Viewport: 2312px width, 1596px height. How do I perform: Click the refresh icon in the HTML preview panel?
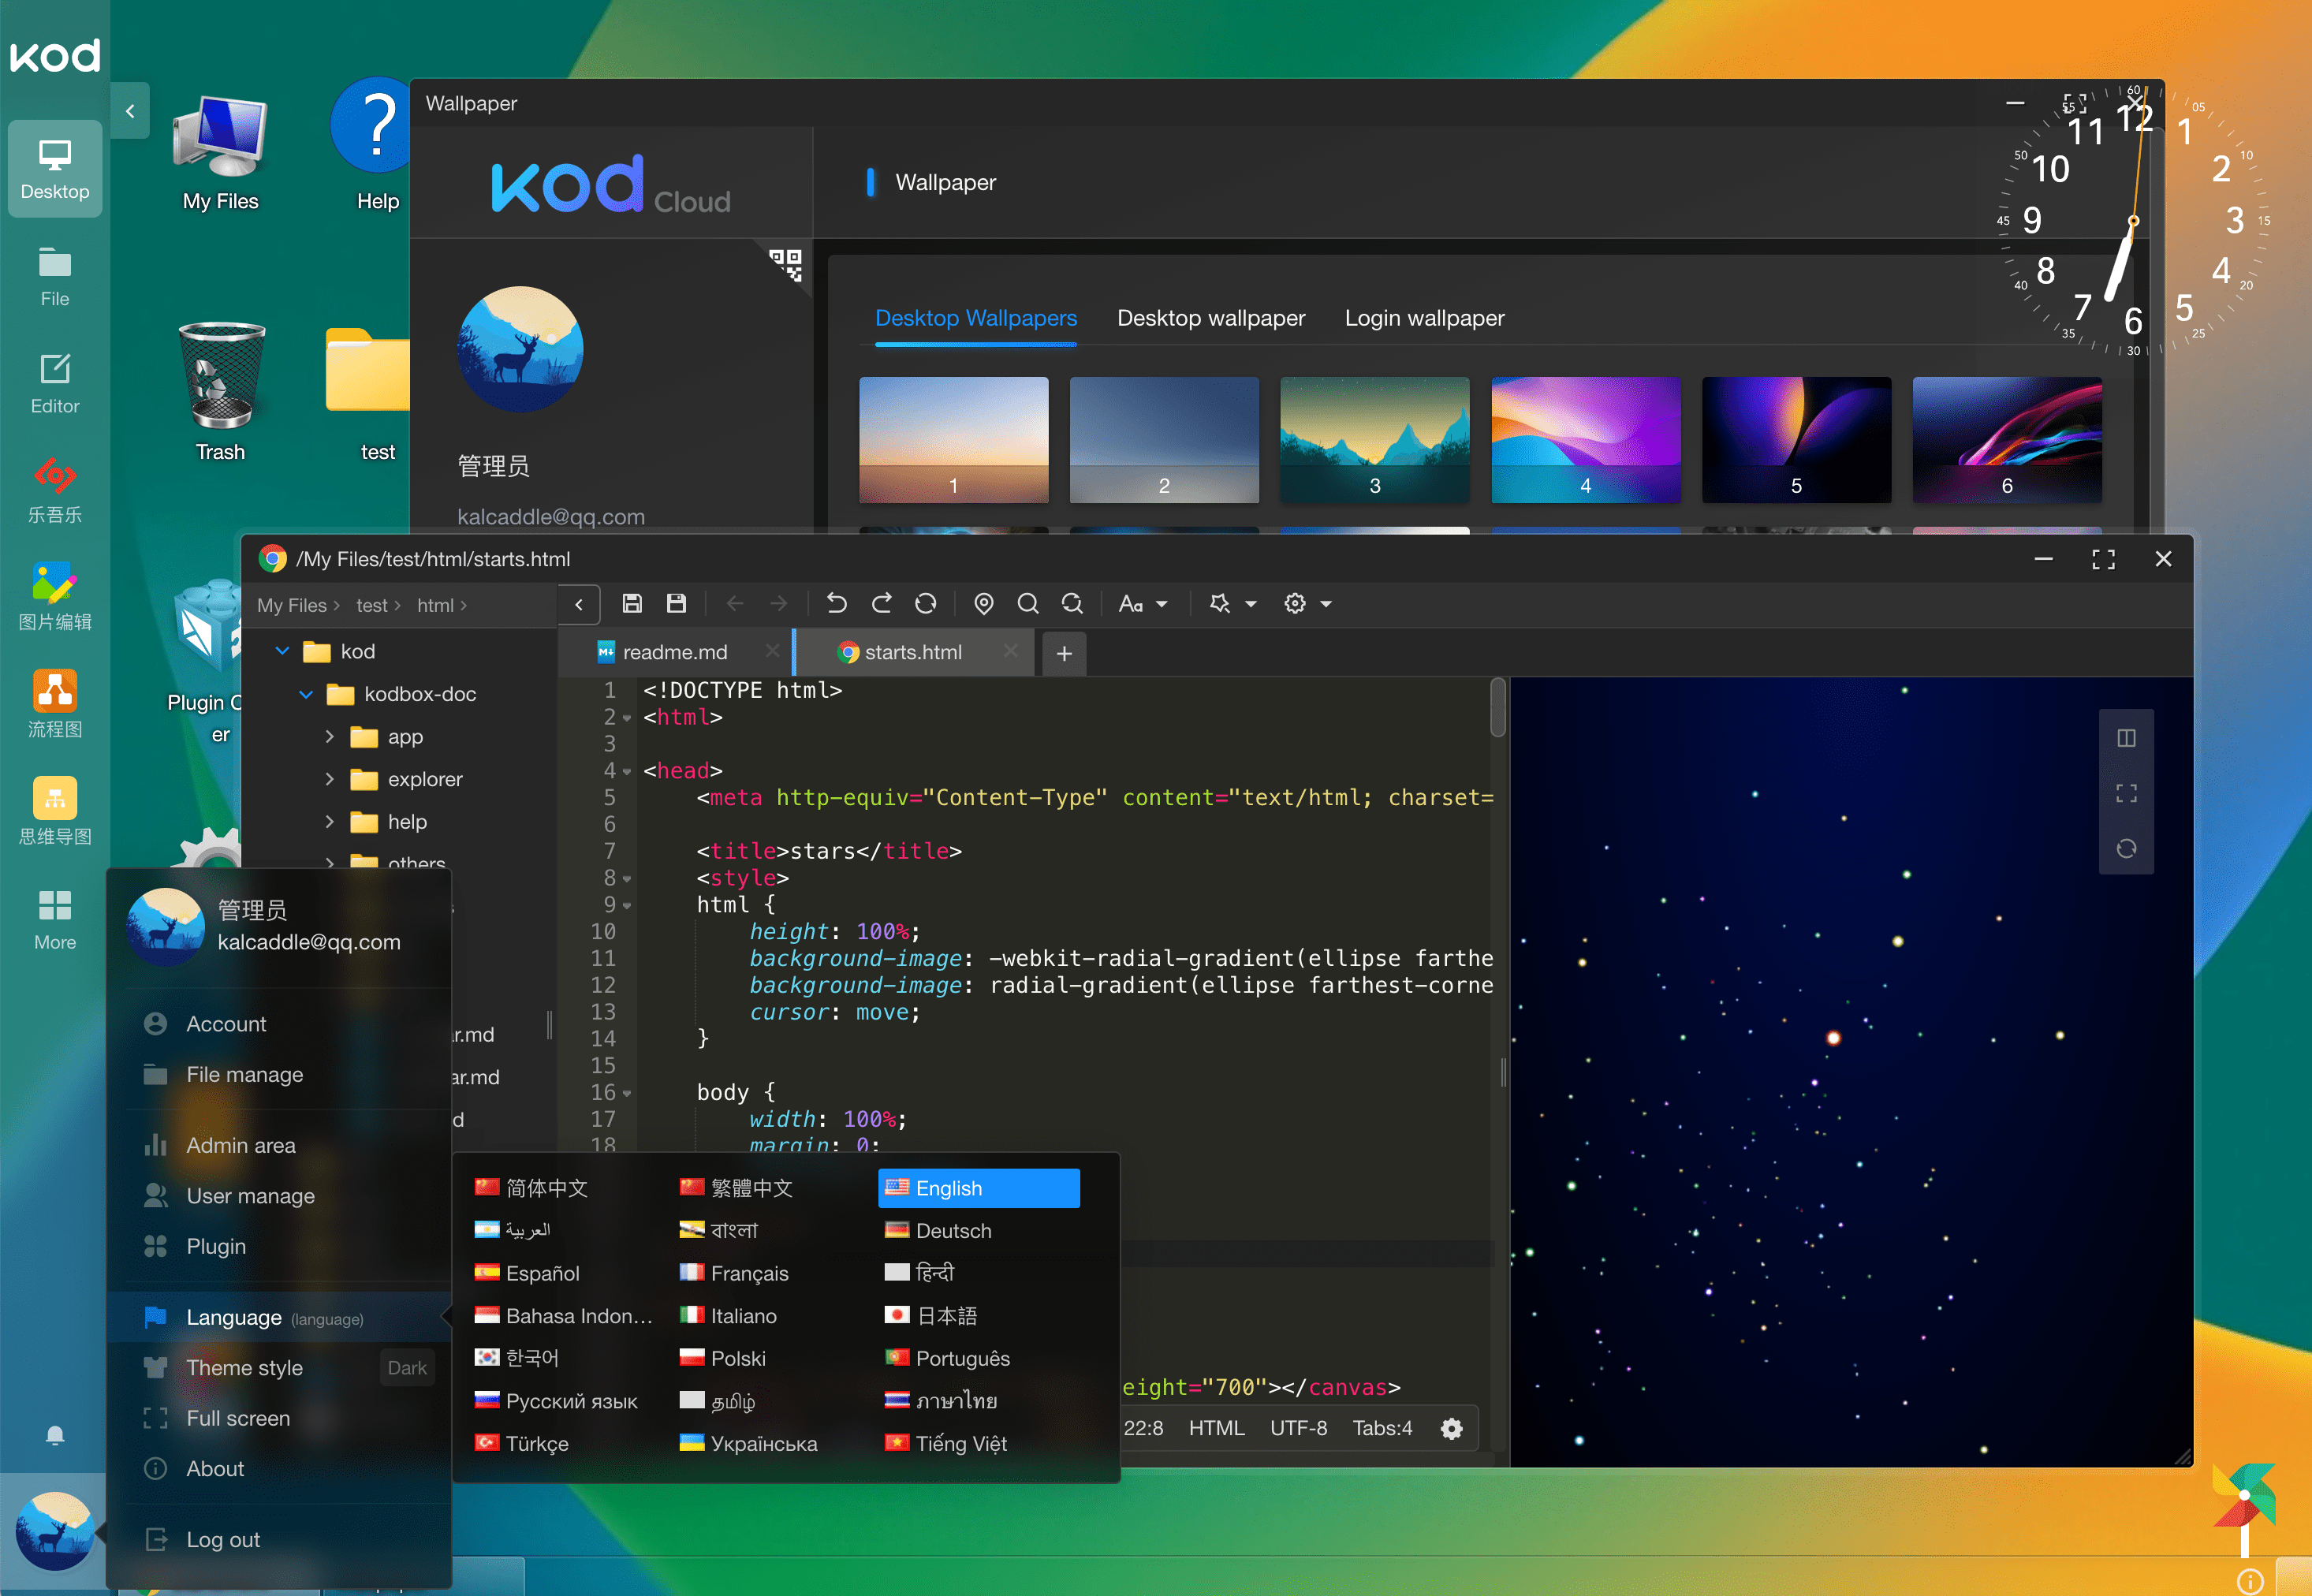(x=2127, y=848)
